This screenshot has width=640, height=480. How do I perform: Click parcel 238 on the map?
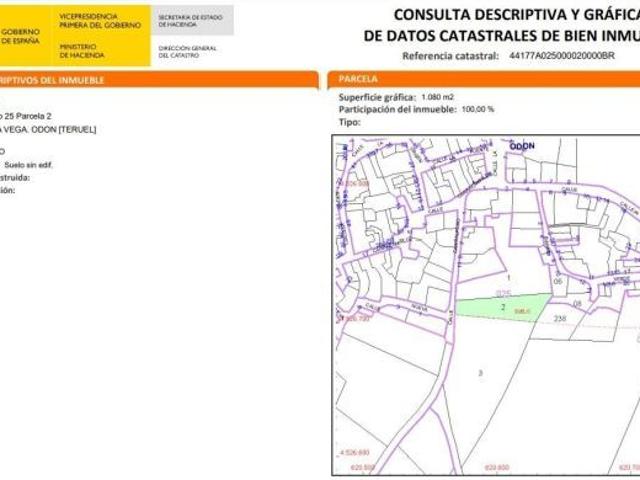point(559,318)
